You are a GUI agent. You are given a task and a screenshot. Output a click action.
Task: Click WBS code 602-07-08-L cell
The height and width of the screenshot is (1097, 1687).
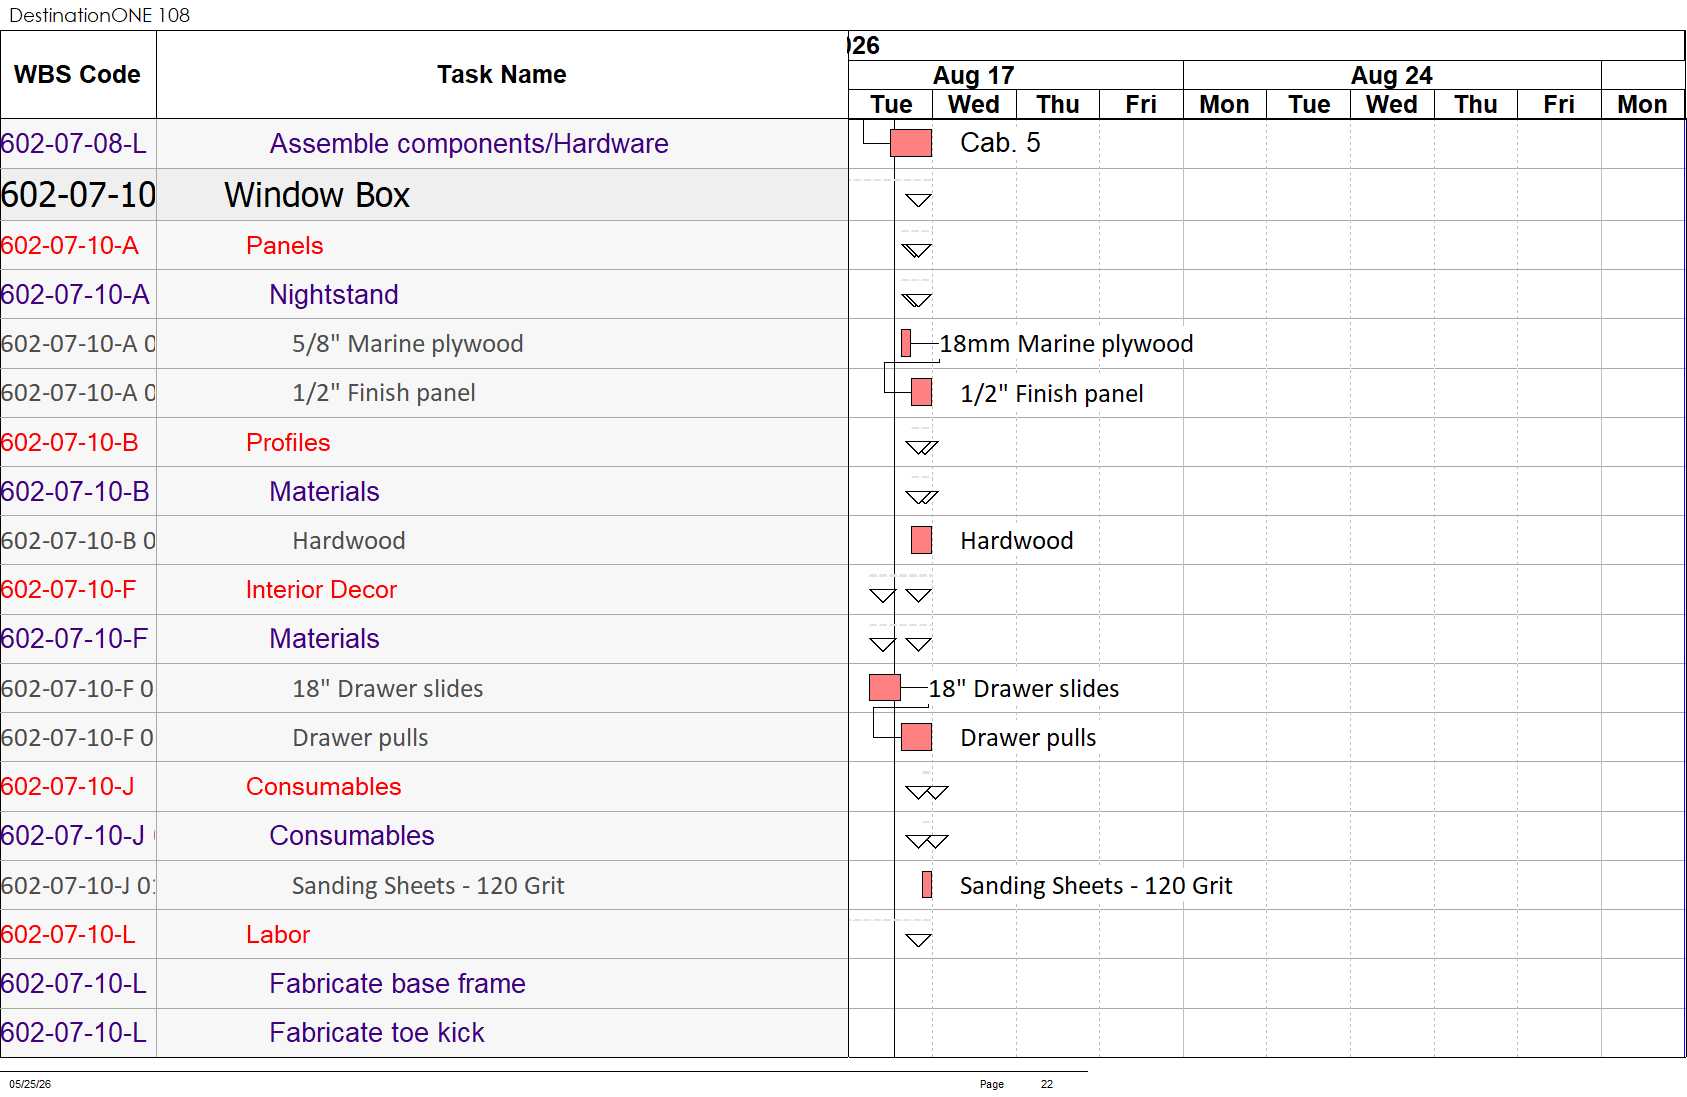click(x=78, y=144)
